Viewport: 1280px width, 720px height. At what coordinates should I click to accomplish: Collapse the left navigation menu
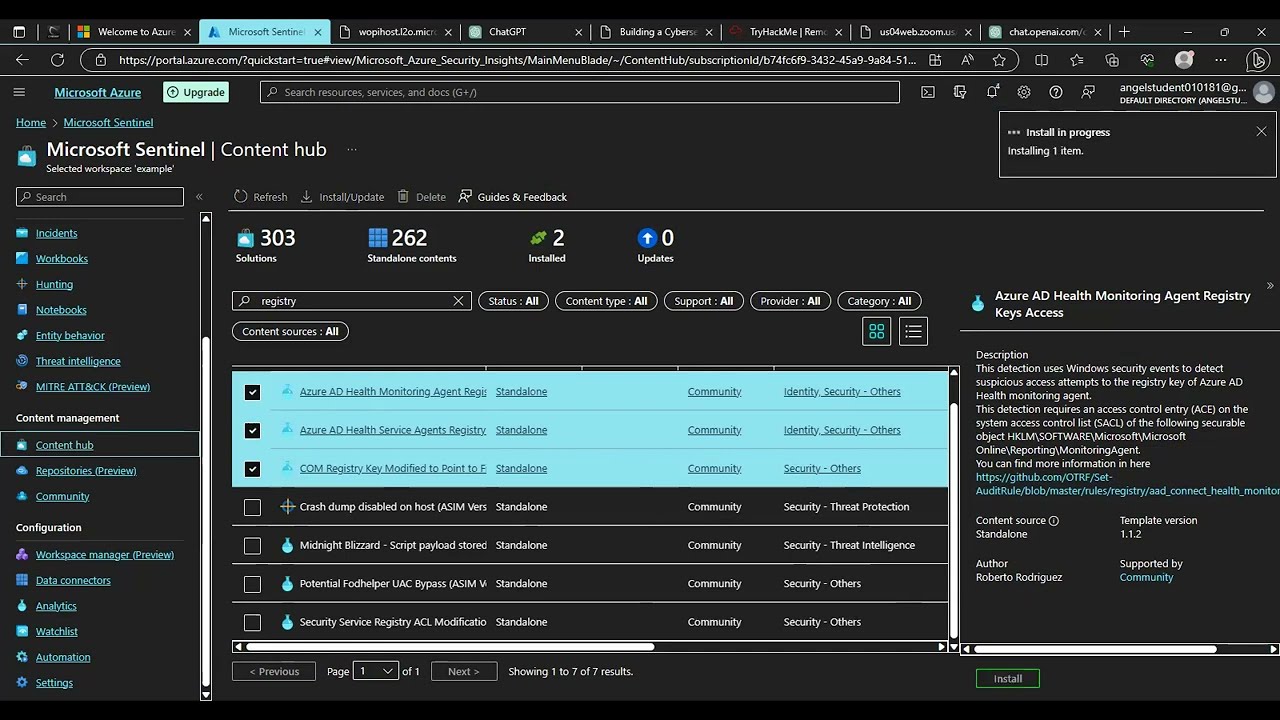point(199,197)
